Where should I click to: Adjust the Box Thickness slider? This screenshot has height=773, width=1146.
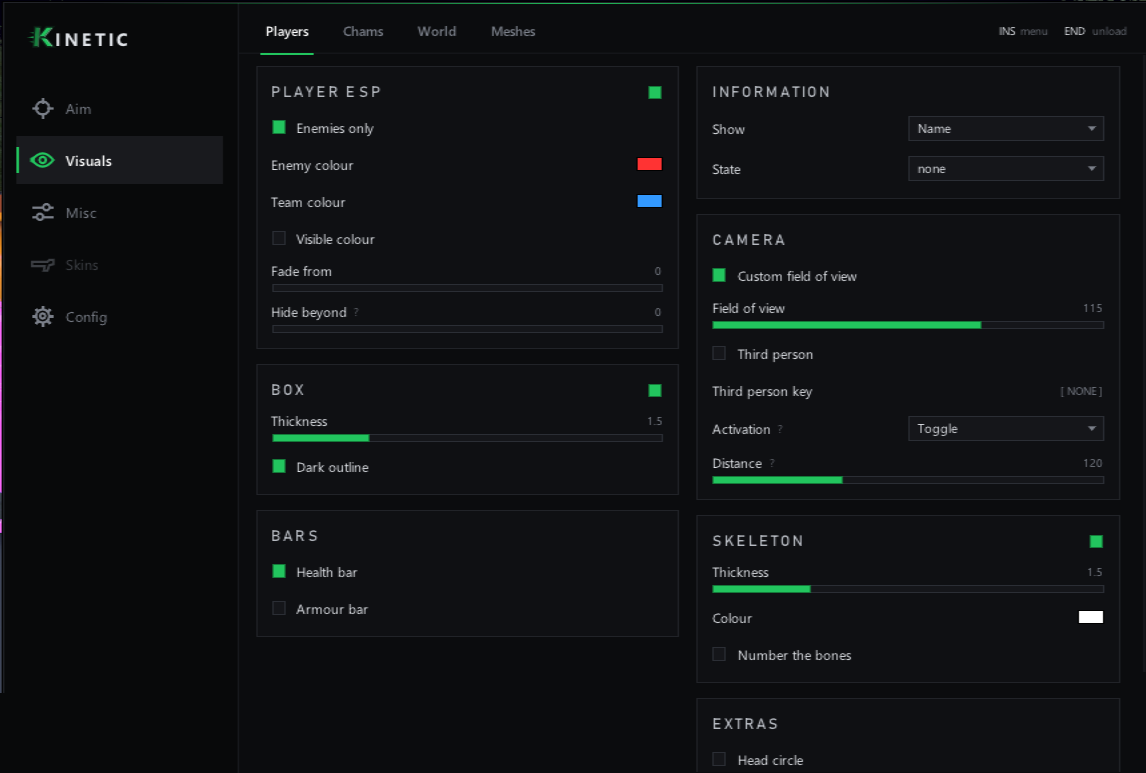tap(467, 438)
